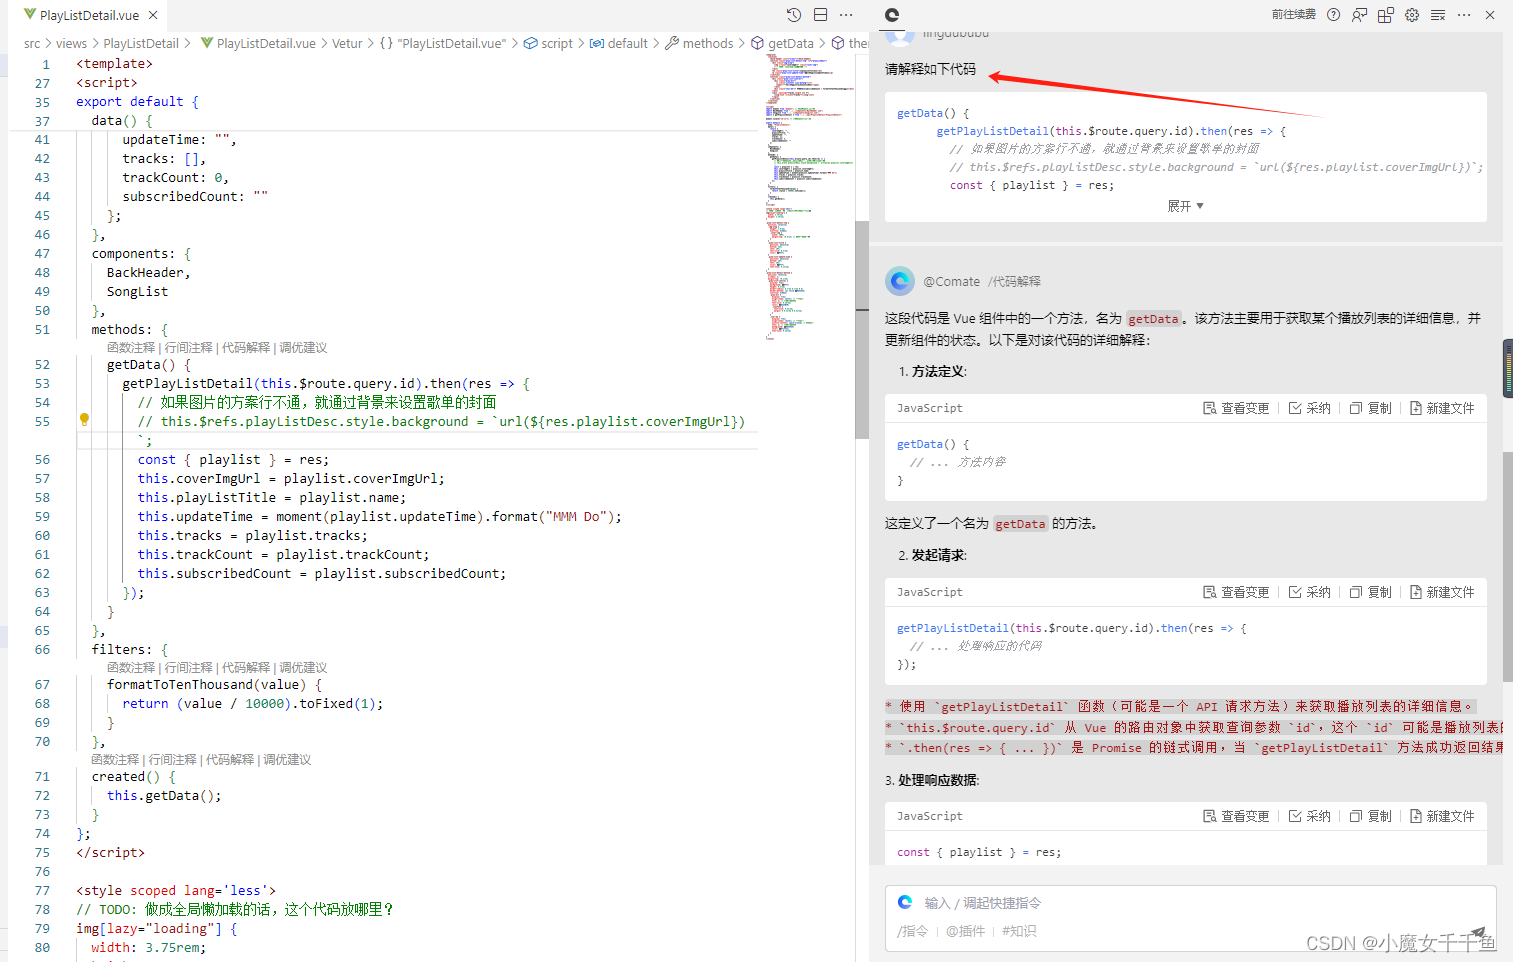Click the default breadcrumb item
This screenshot has height=962, width=1513.
(x=618, y=43)
